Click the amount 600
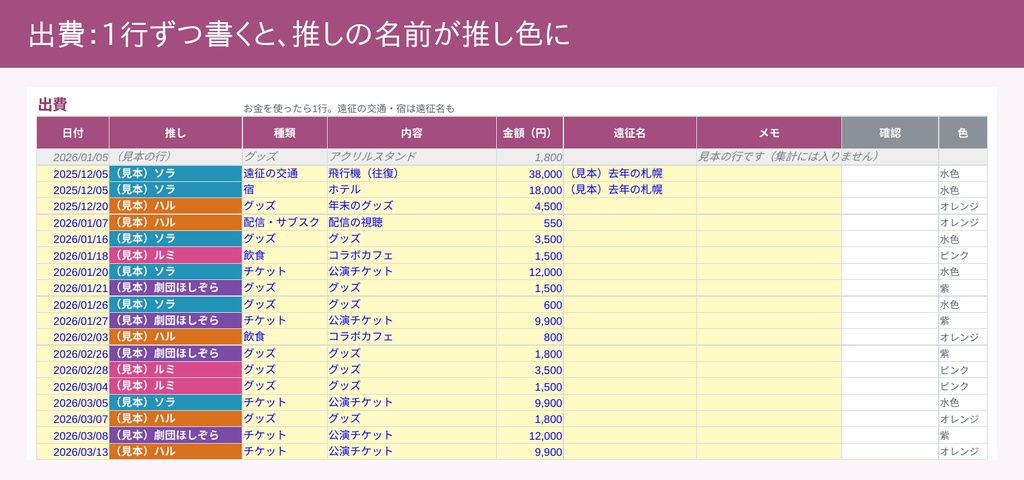1024x480 pixels. click(x=530, y=304)
